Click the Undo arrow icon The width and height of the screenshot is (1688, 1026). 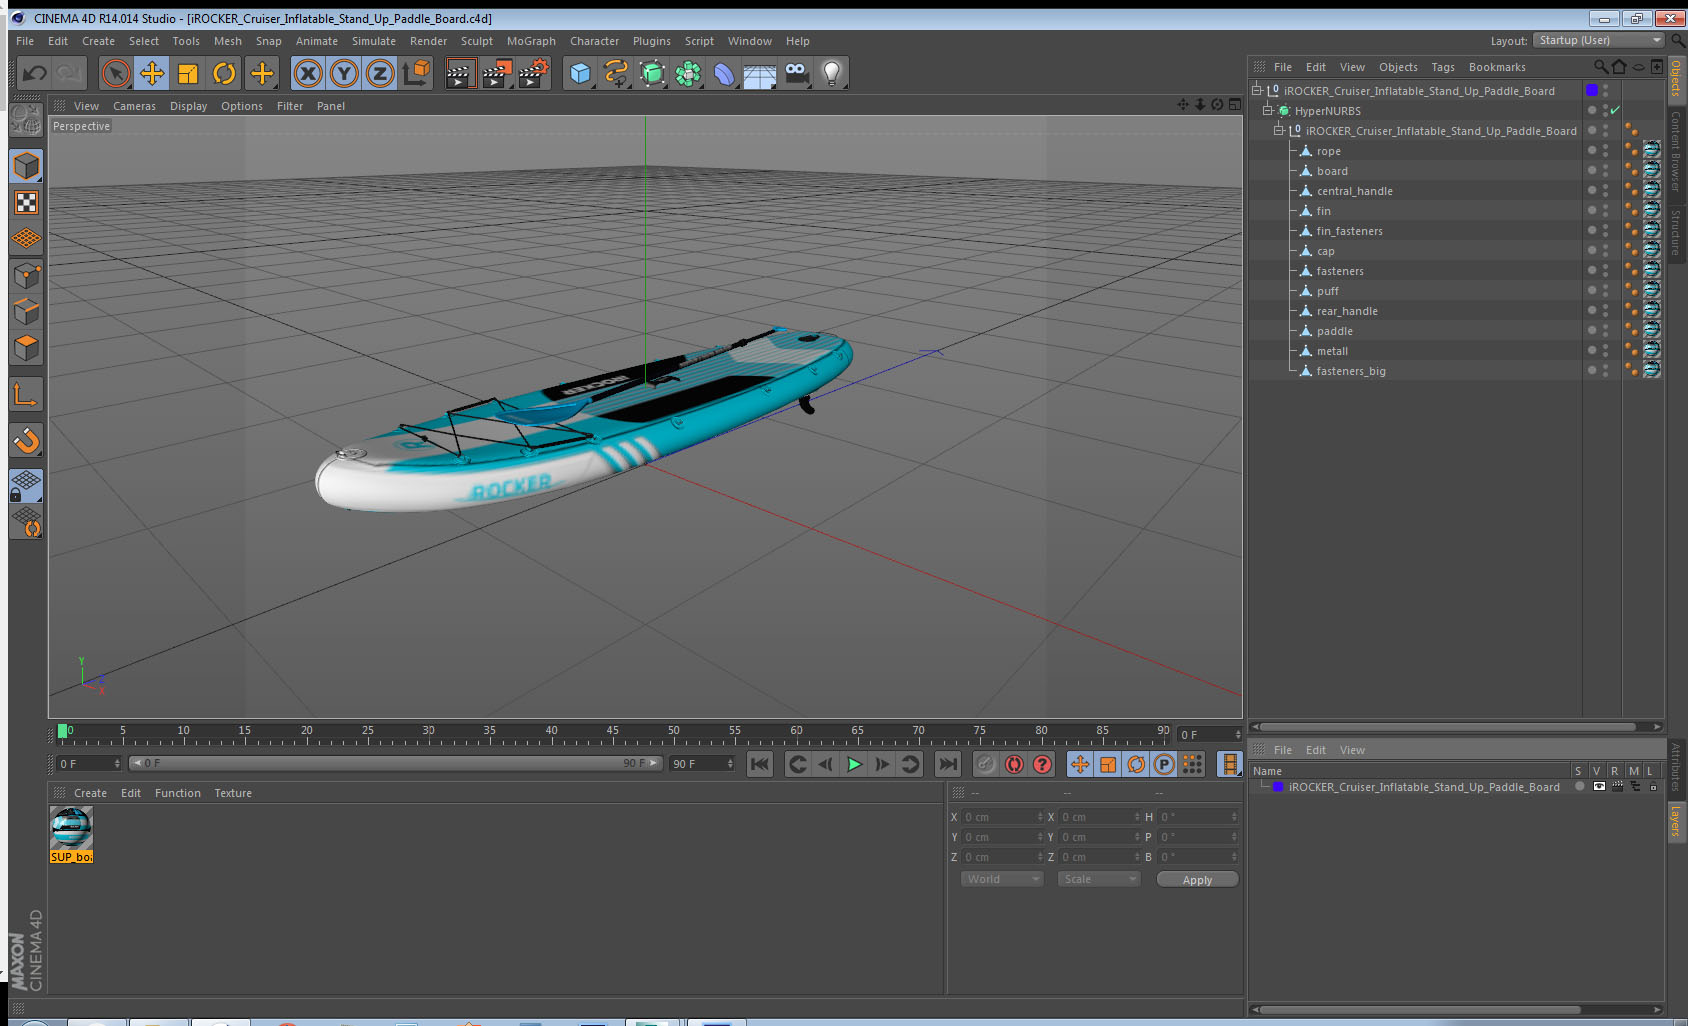tap(35, 73)
